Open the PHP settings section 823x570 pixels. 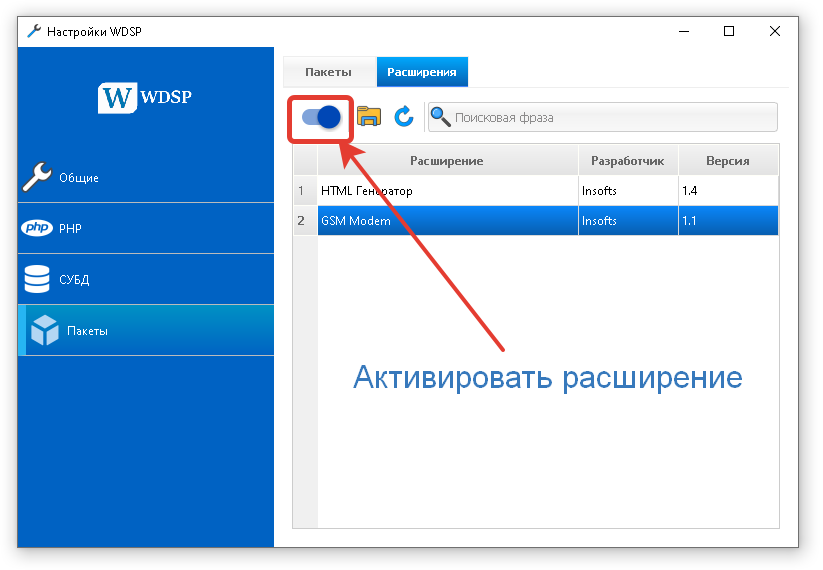pyautogui.click(x=146, y=228)
